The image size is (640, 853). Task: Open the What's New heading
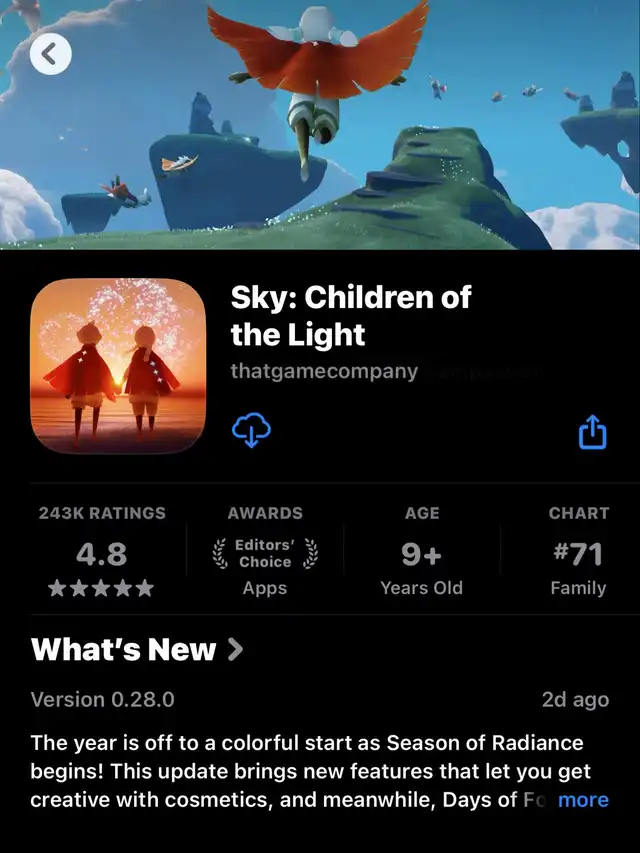(x=124, y=649)
